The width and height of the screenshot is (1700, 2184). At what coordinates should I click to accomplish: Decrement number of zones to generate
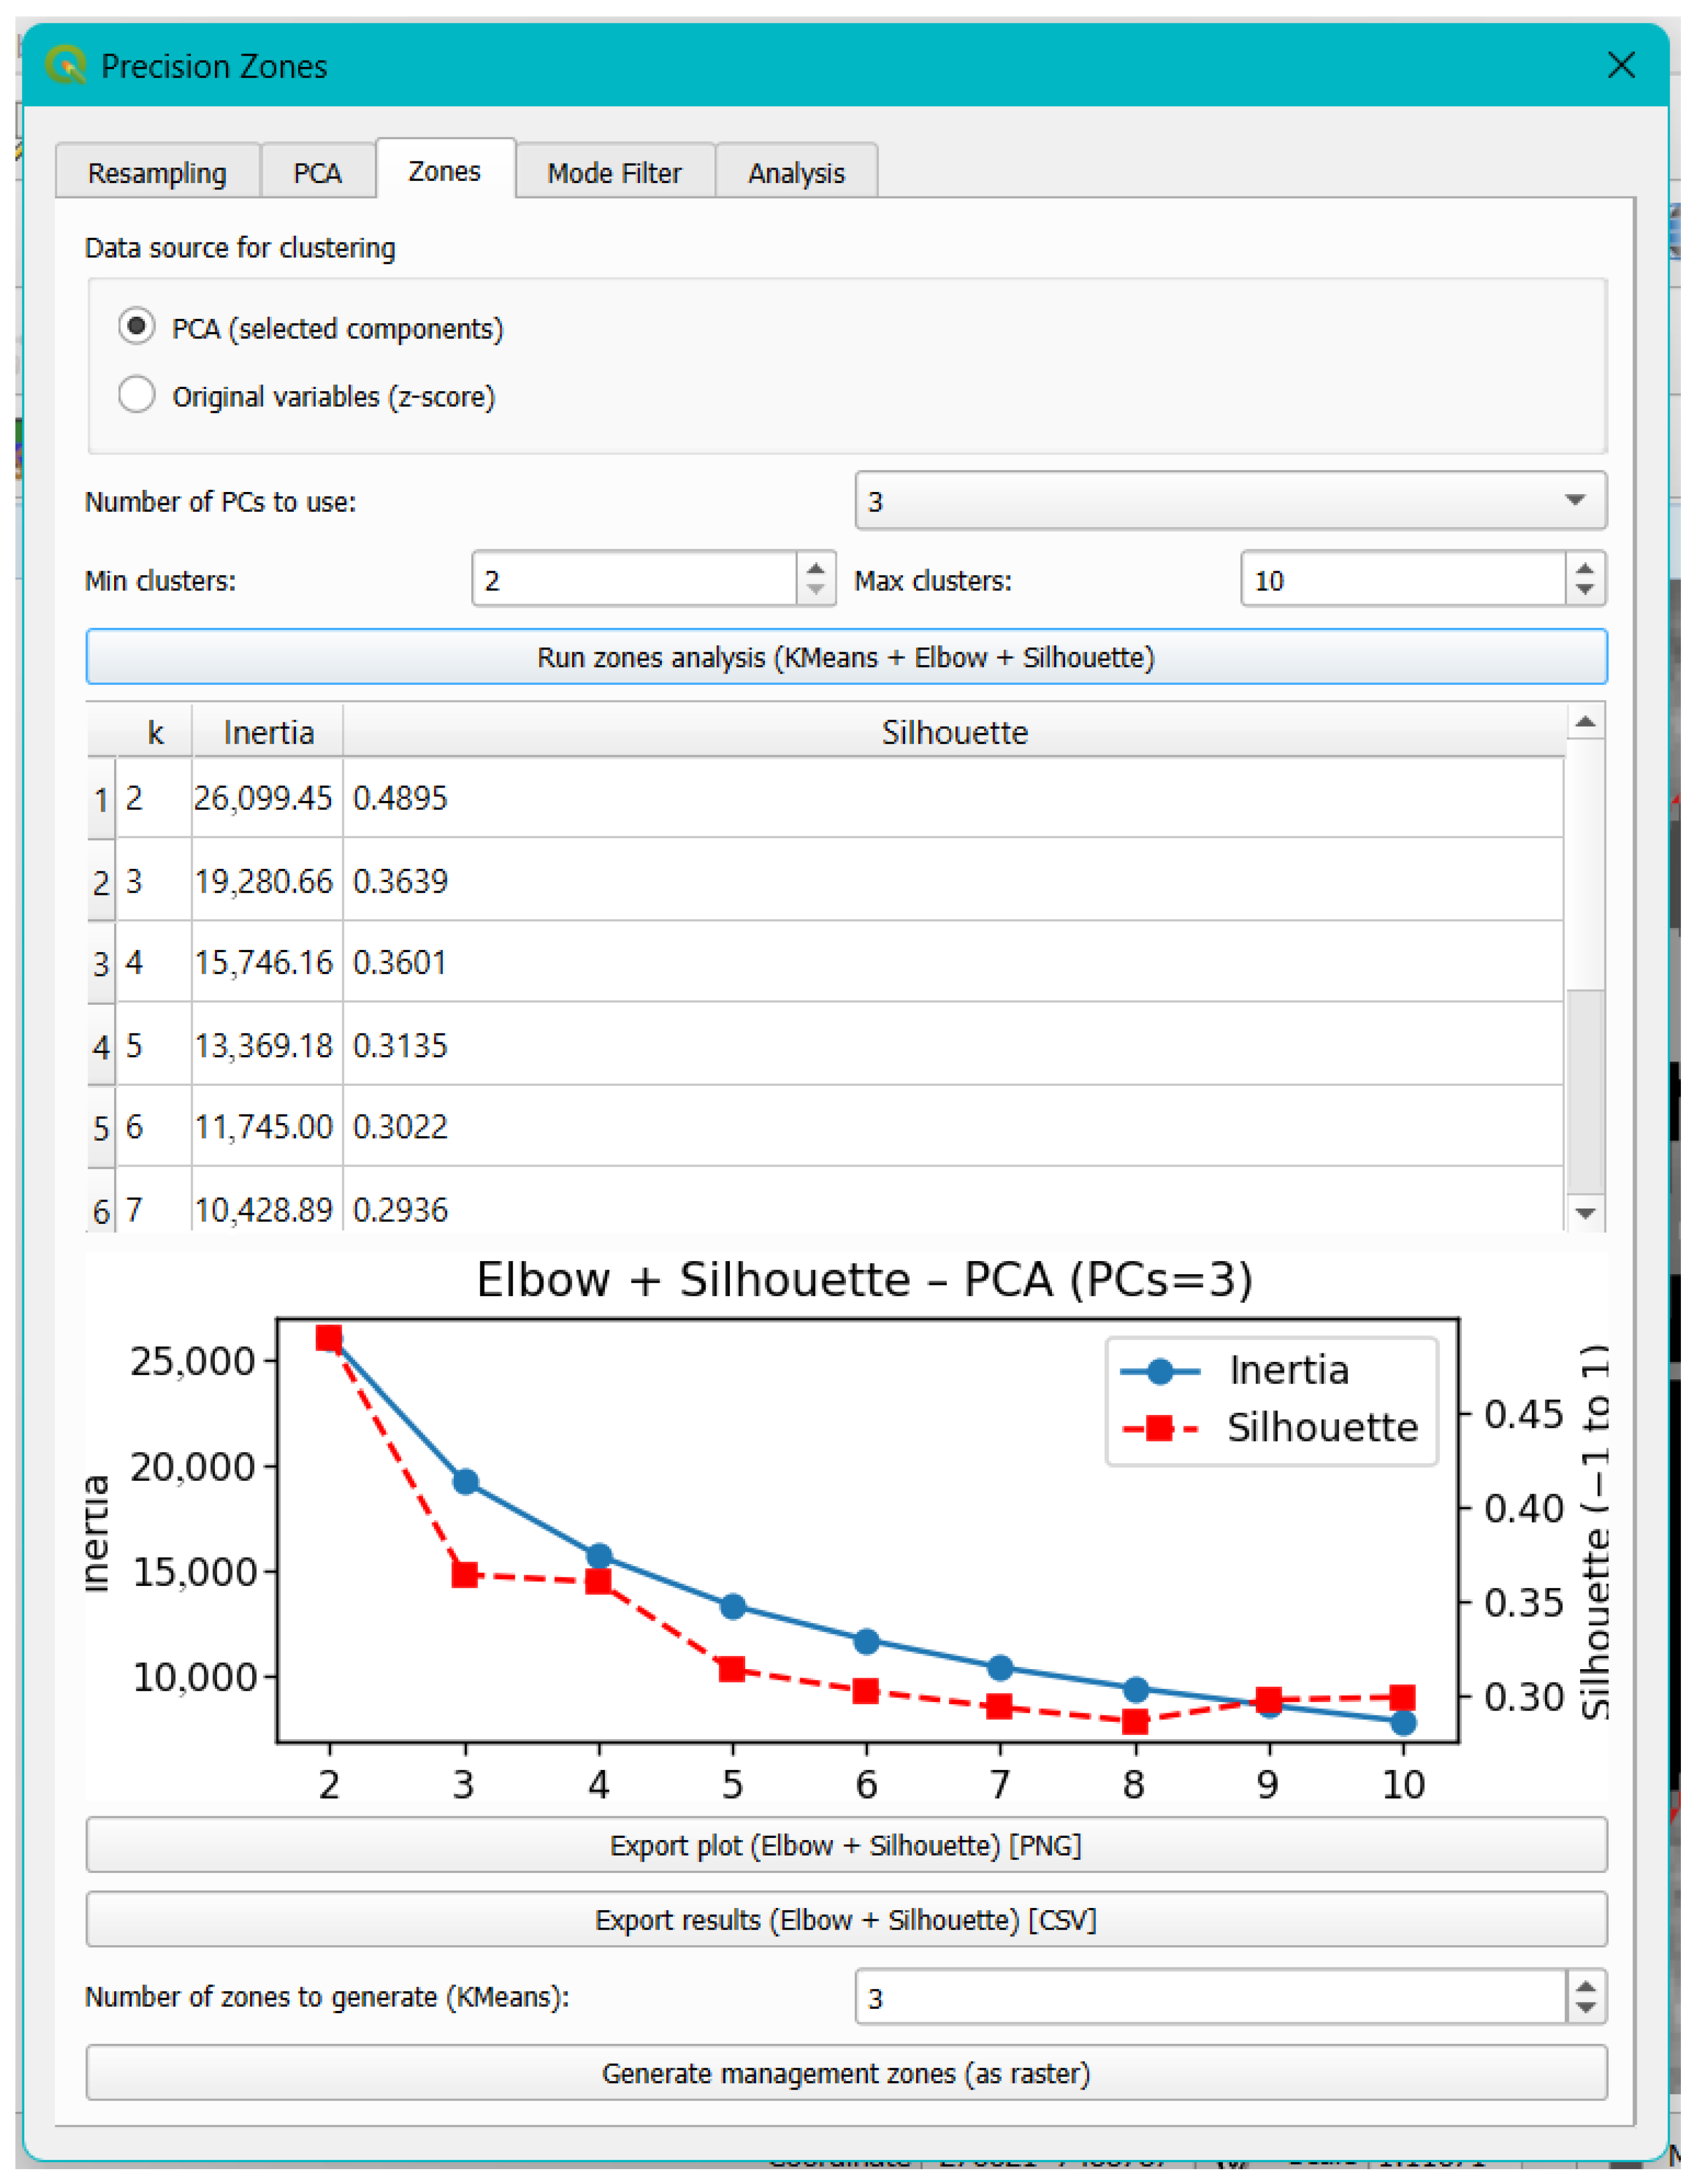1586,2008
